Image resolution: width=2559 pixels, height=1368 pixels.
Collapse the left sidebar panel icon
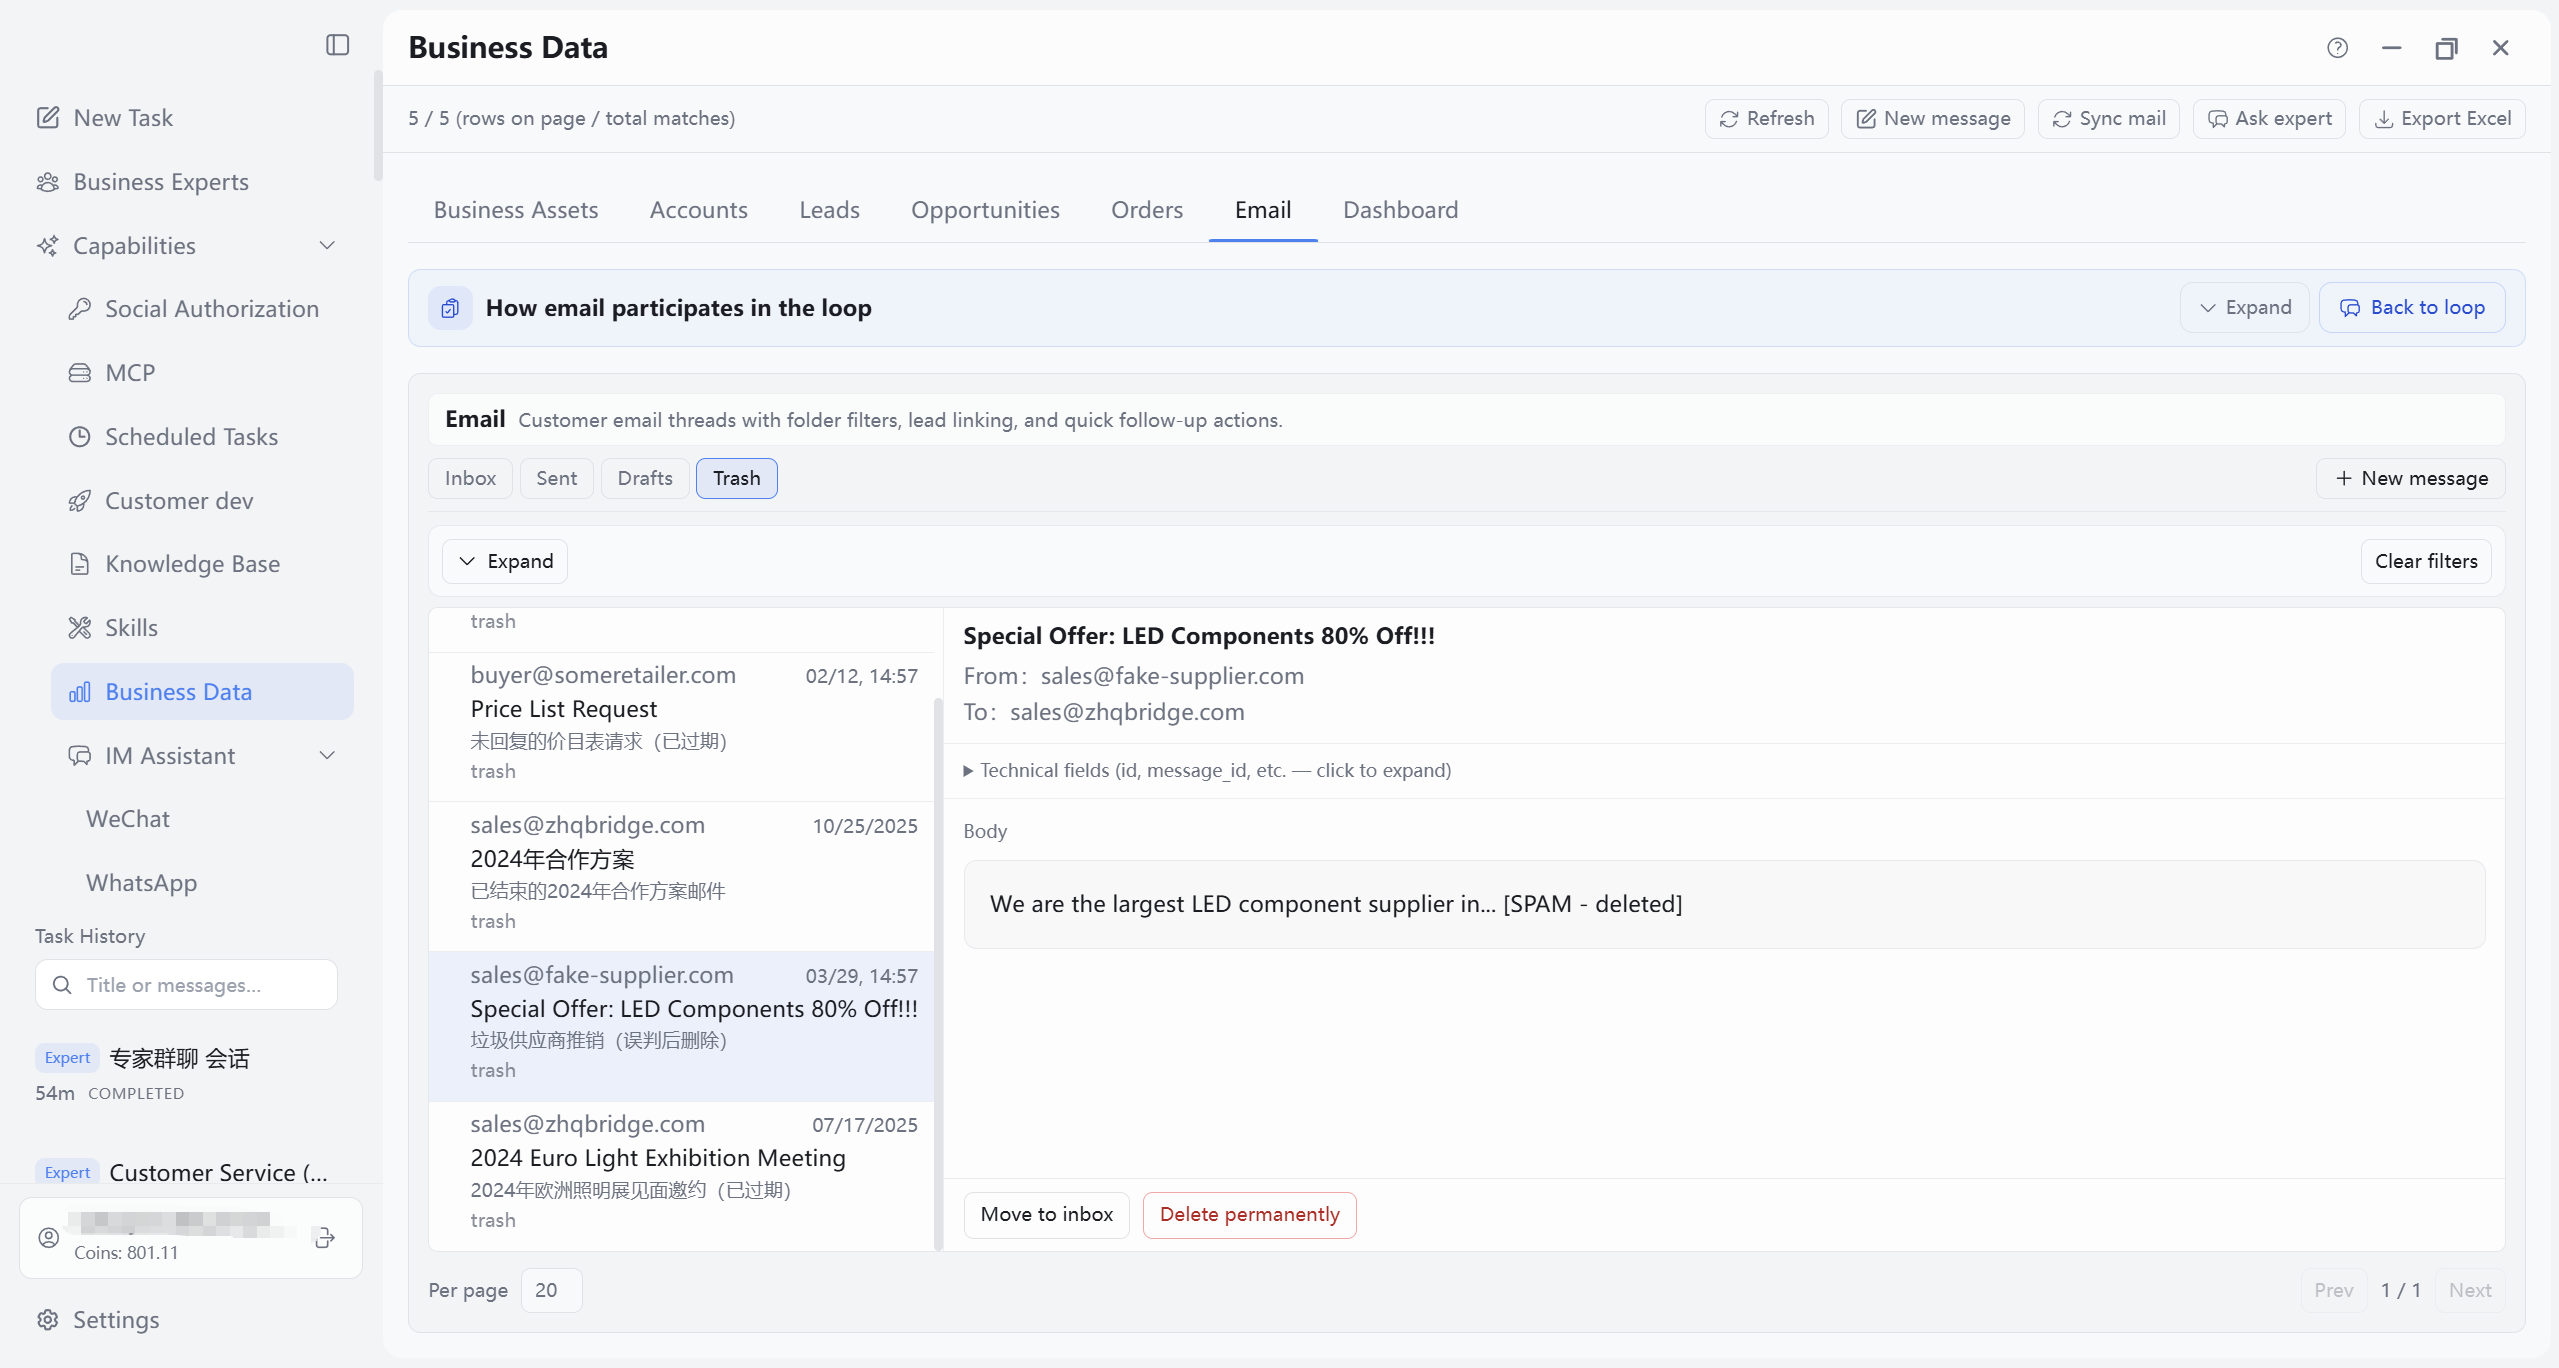[338, 45]
